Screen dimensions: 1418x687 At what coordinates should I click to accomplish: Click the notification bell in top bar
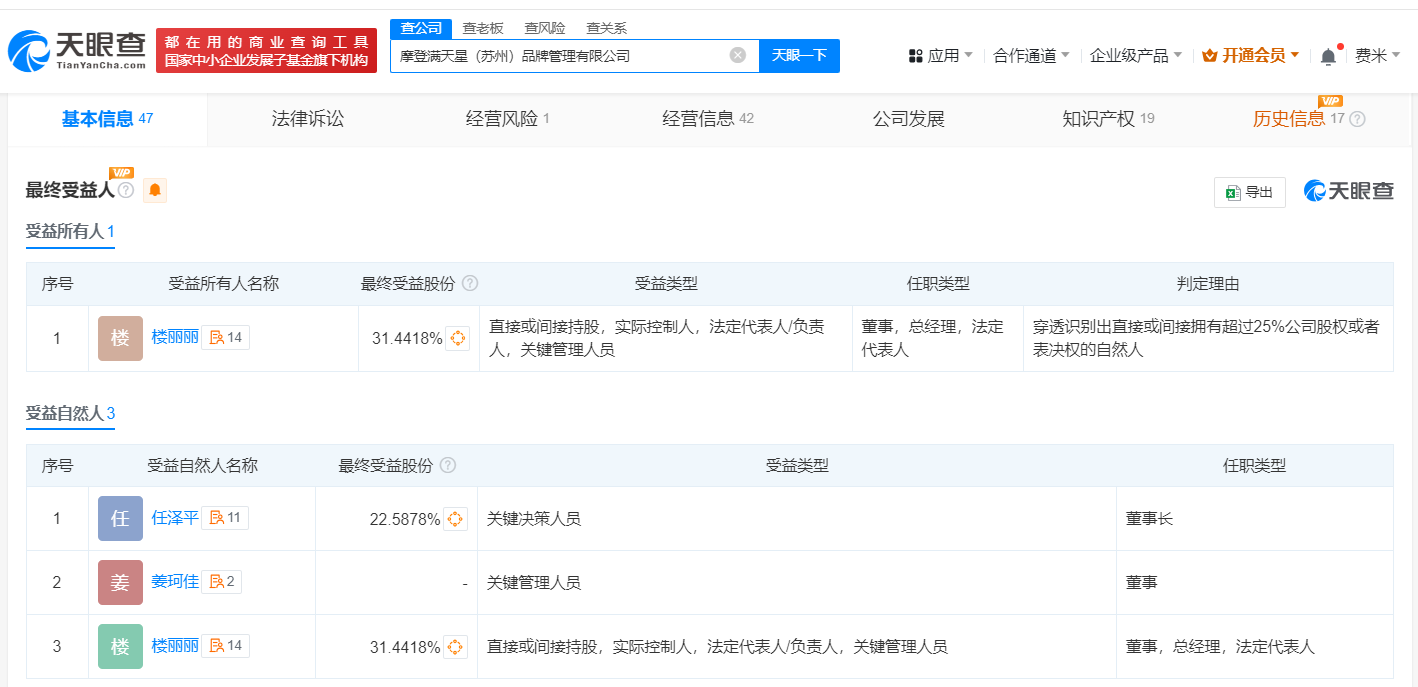coord(1328,57)
